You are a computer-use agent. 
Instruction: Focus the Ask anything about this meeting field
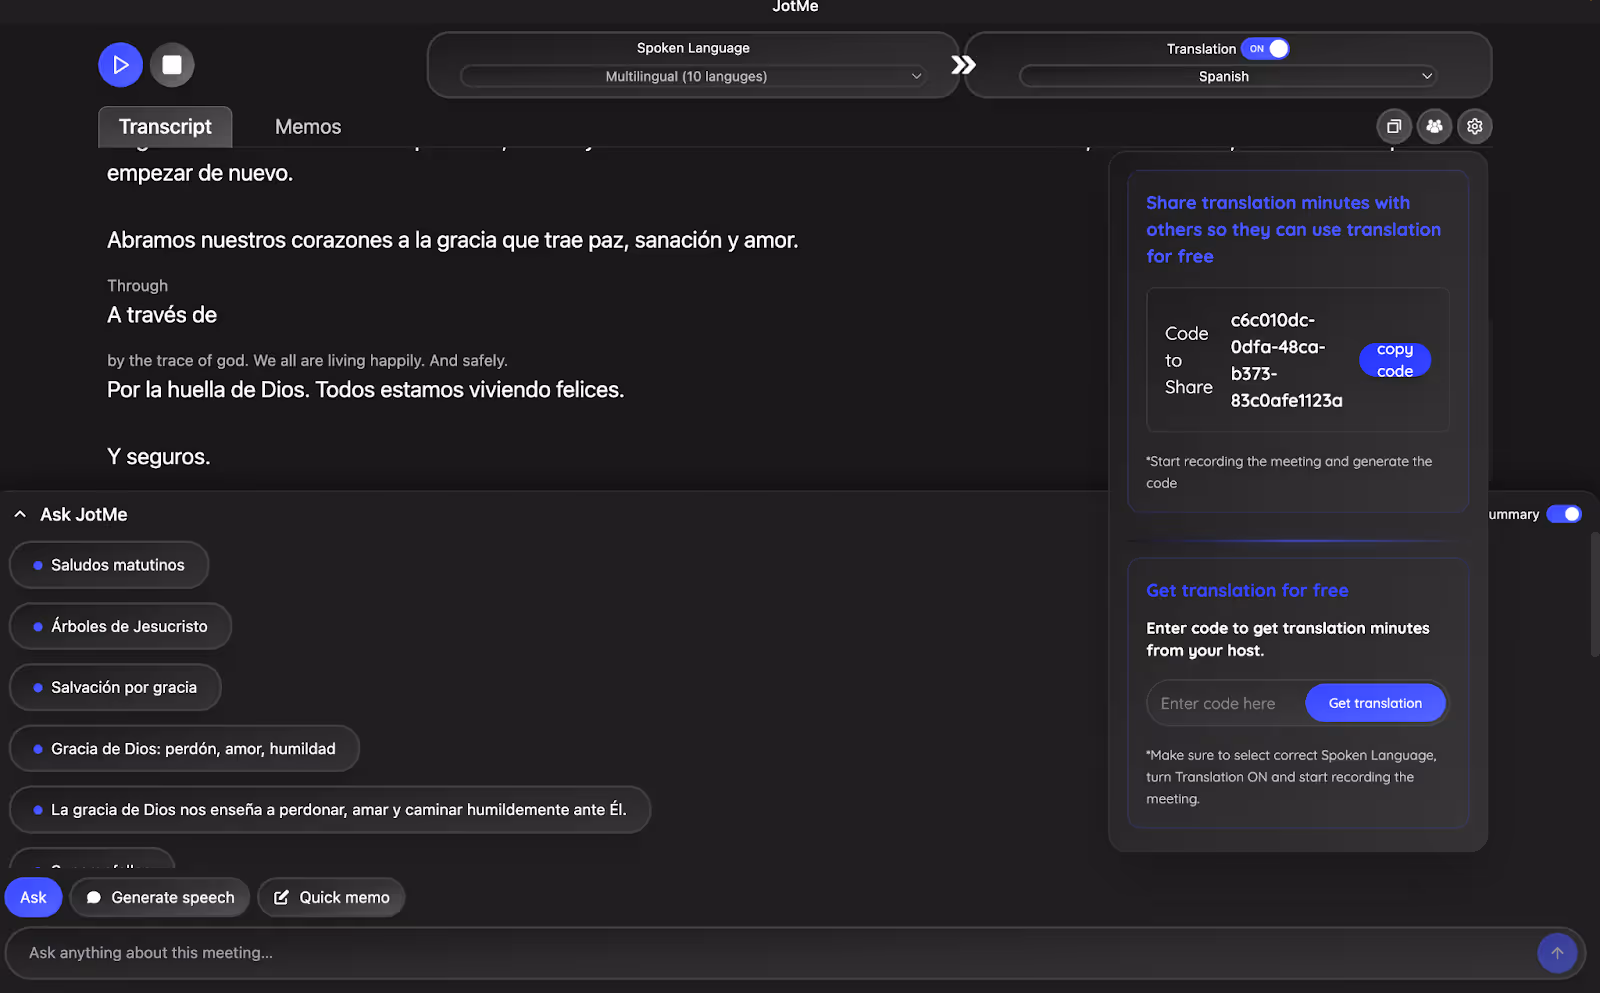click(780, 953)
